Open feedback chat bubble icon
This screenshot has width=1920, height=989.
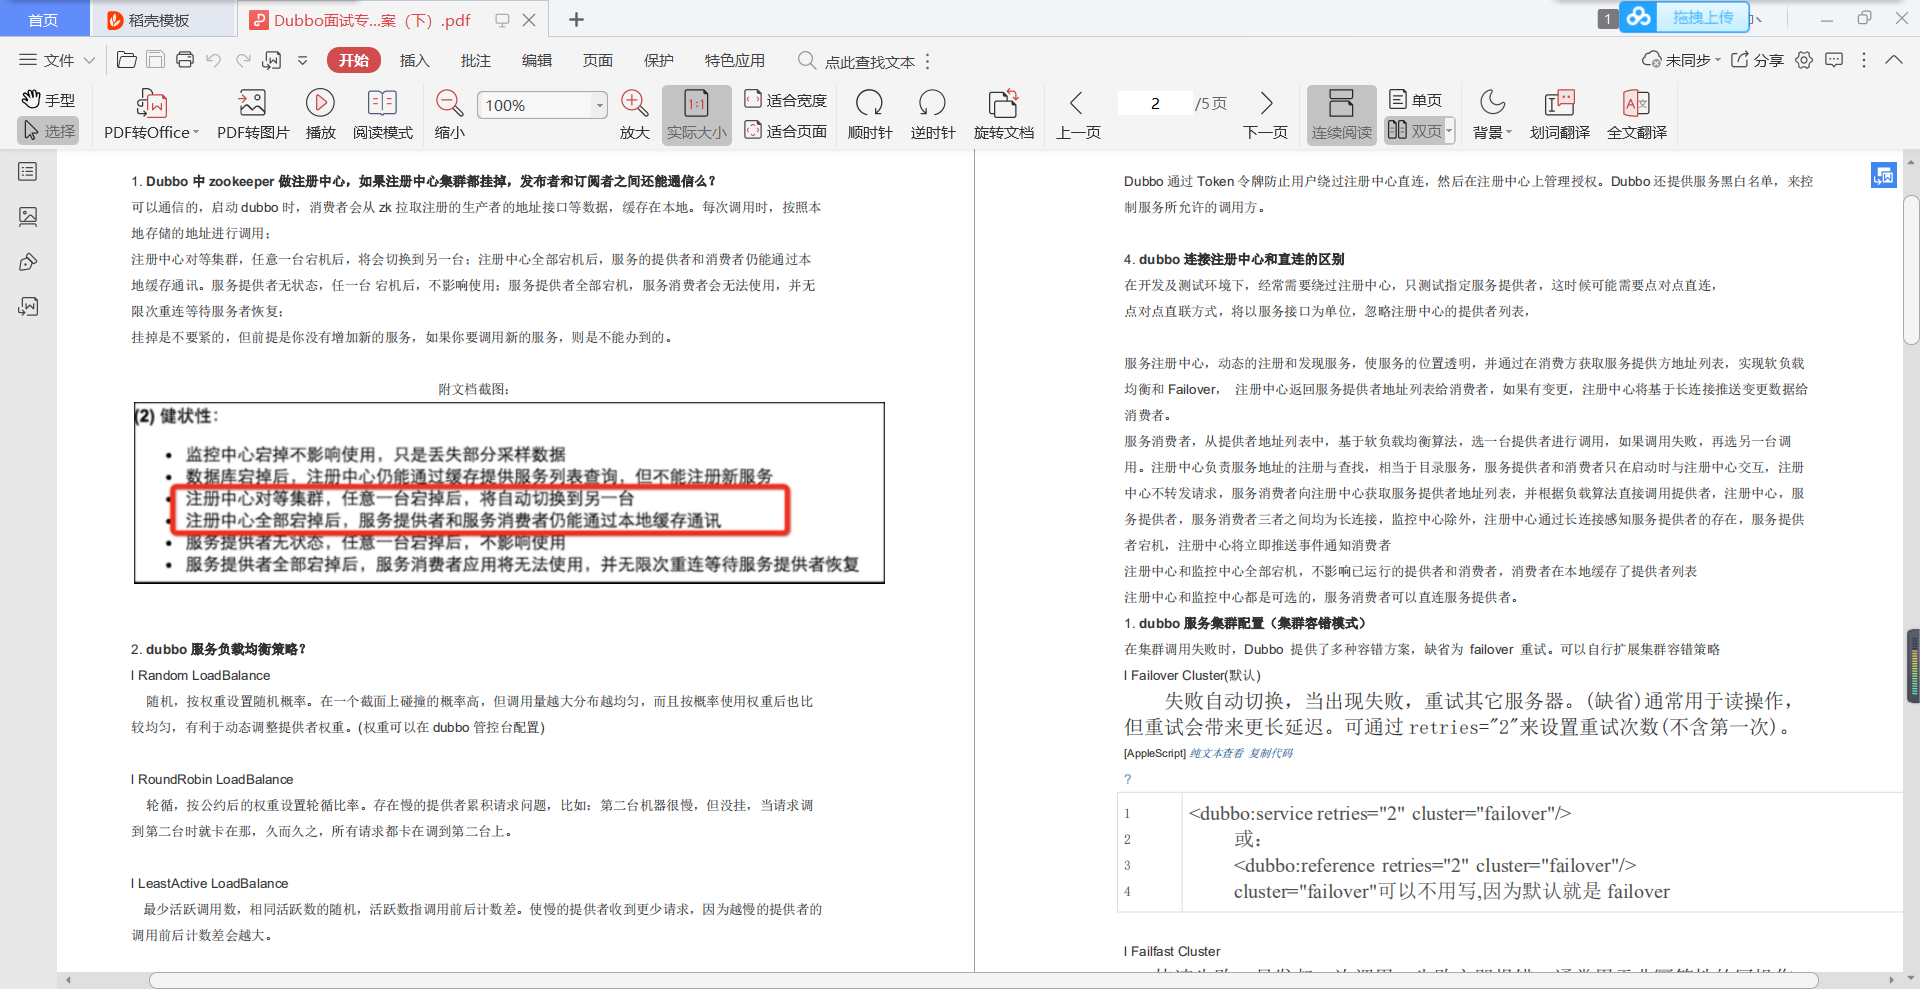point(1834,60)
